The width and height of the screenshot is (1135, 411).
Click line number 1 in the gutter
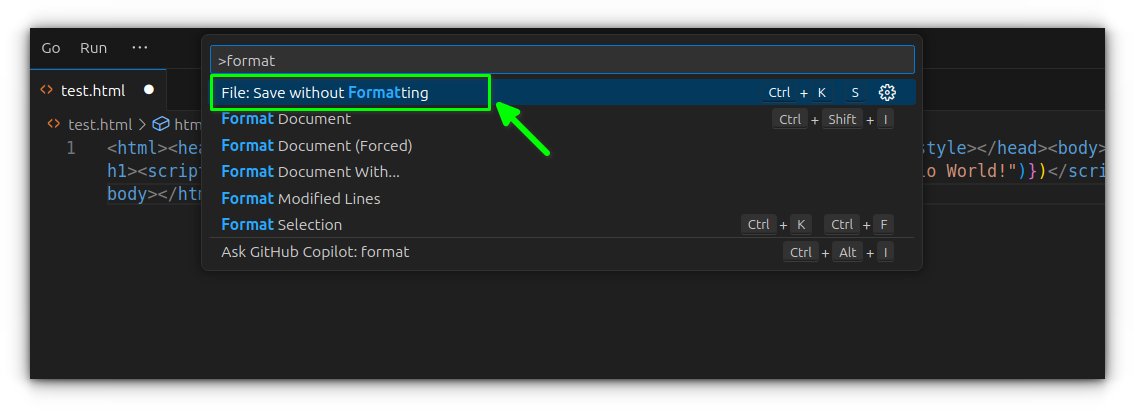71,149
